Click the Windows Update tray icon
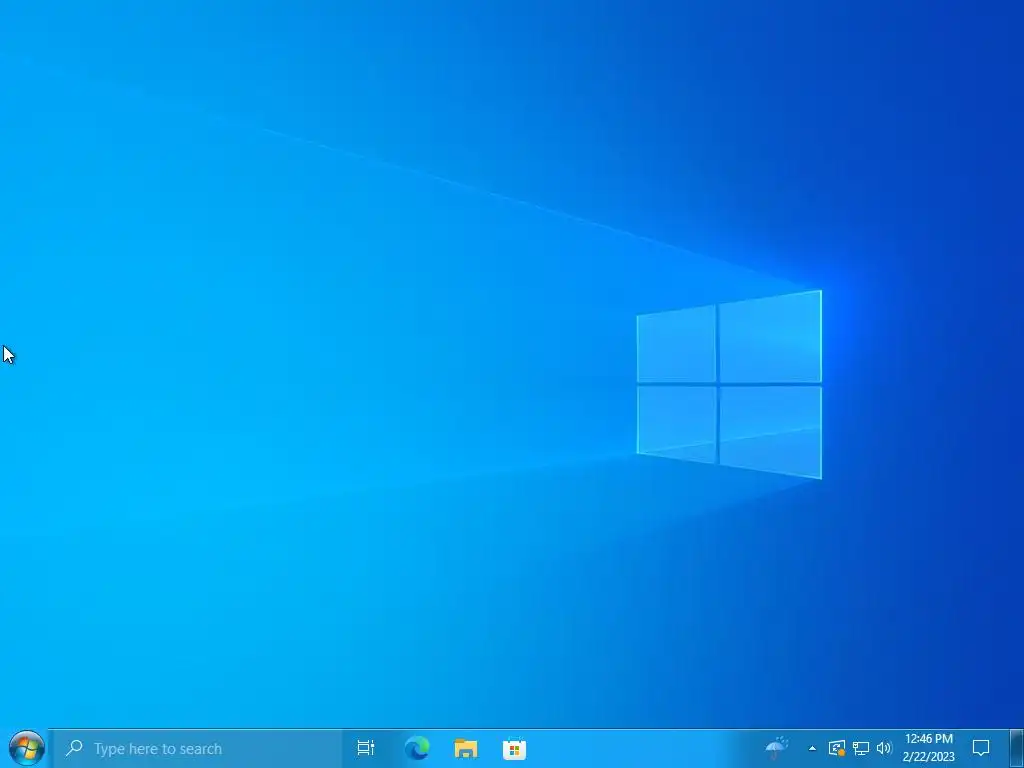The height and width of the screenshot is (768, 1024). pyautogui.click(x=837, y=748)
